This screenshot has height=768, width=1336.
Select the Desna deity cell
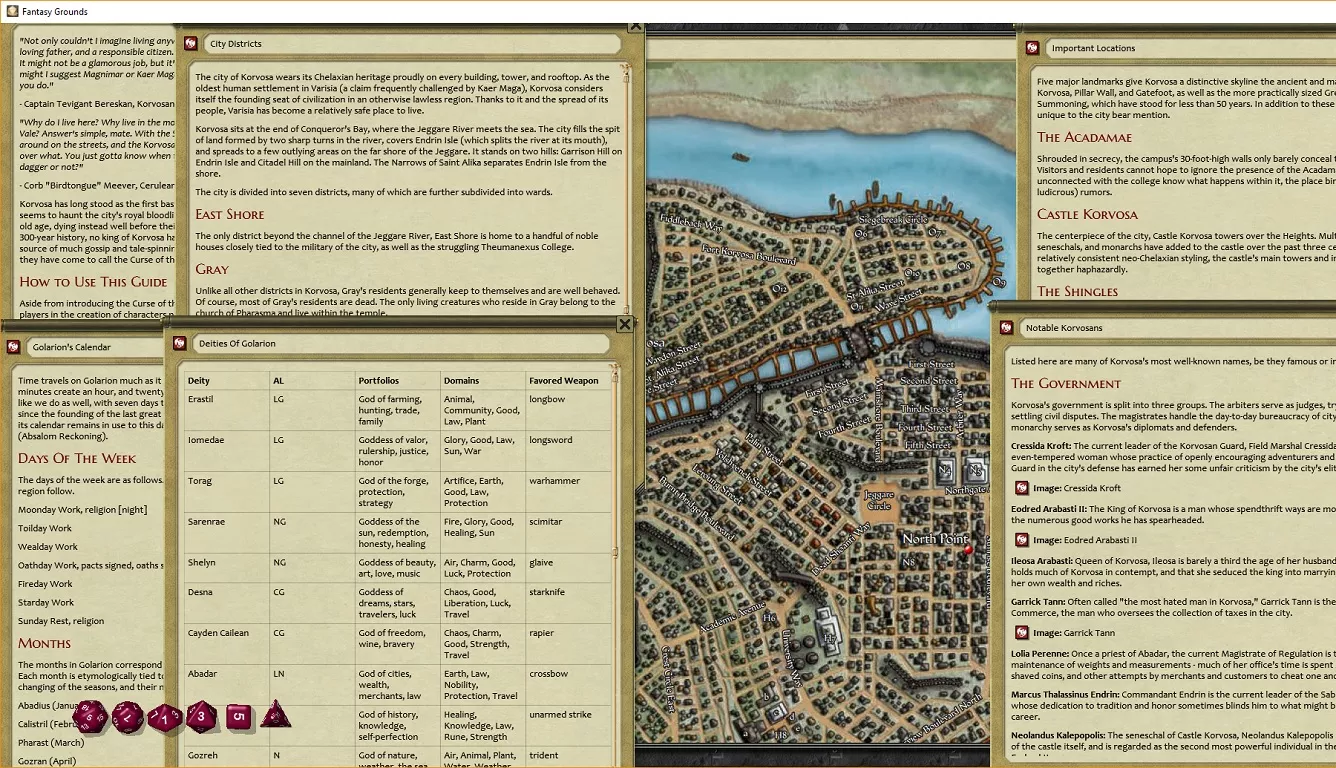coord(226,603)
